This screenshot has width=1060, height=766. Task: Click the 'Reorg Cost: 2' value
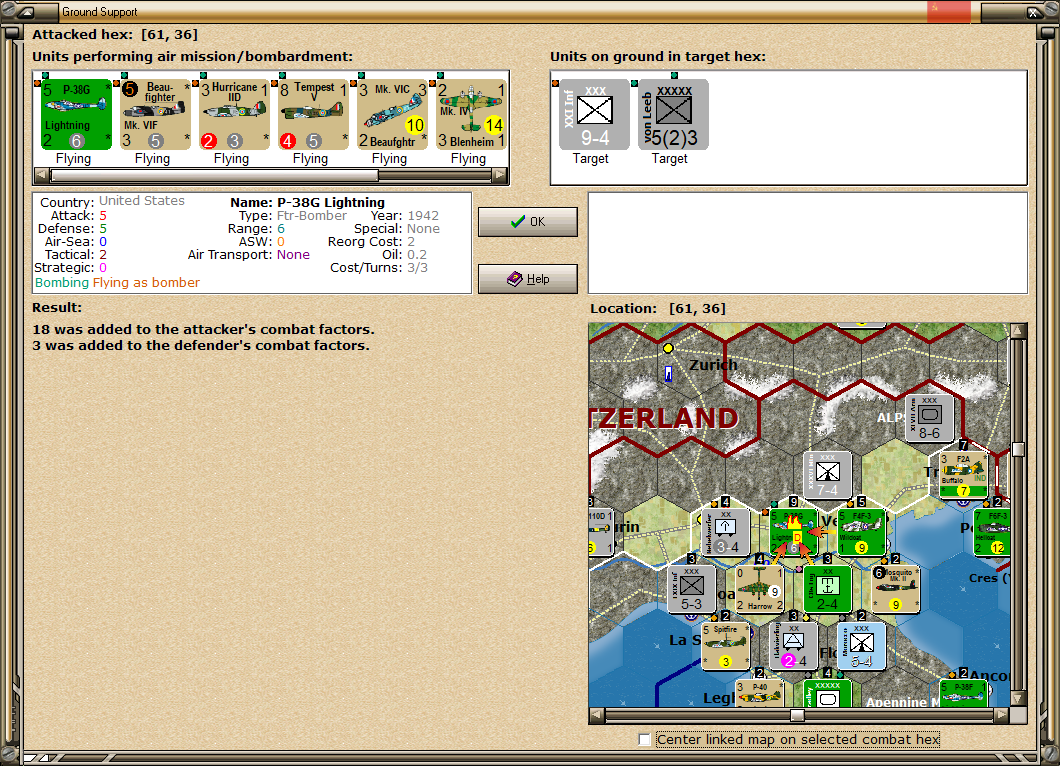pyautogui.click(x=411, y=242)
